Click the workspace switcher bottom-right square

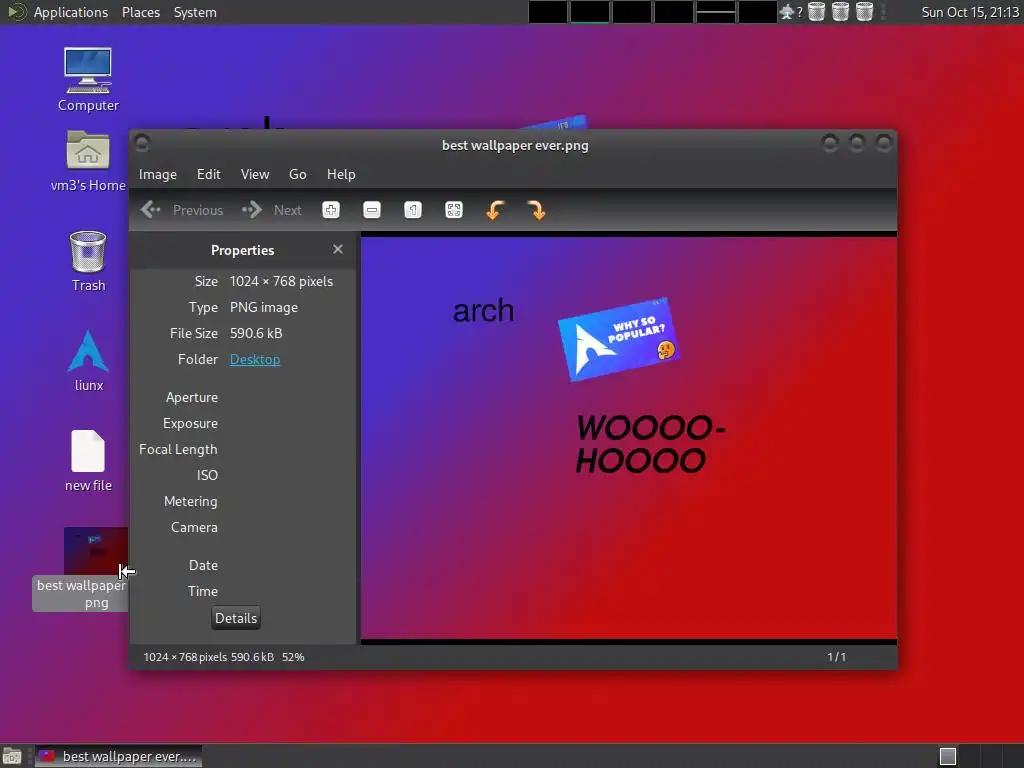coord(948,756)
